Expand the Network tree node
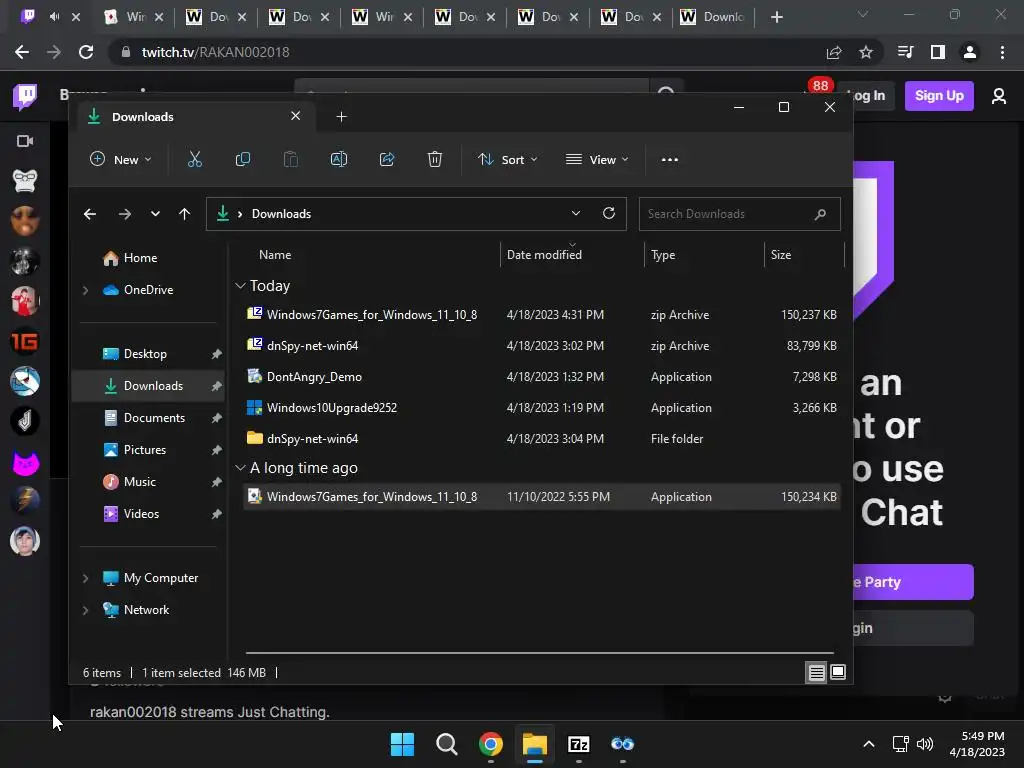The height and width of the screenshot is (768, 1024). (x=85, y=610)
